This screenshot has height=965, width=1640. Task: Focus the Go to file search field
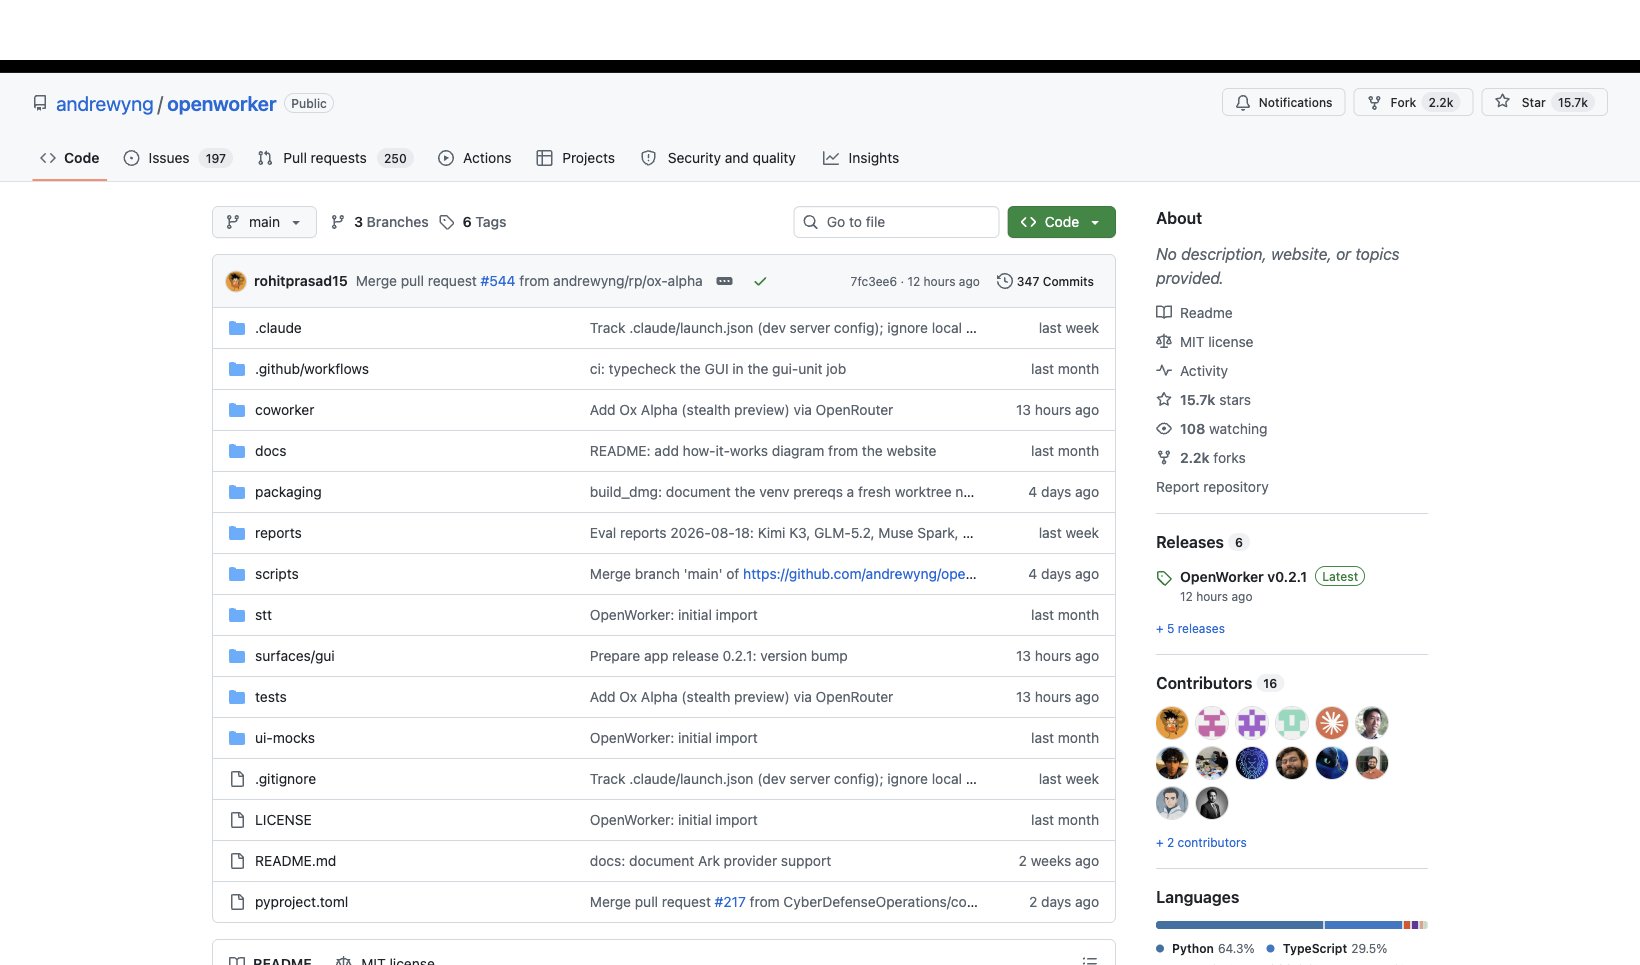[896, 222]
